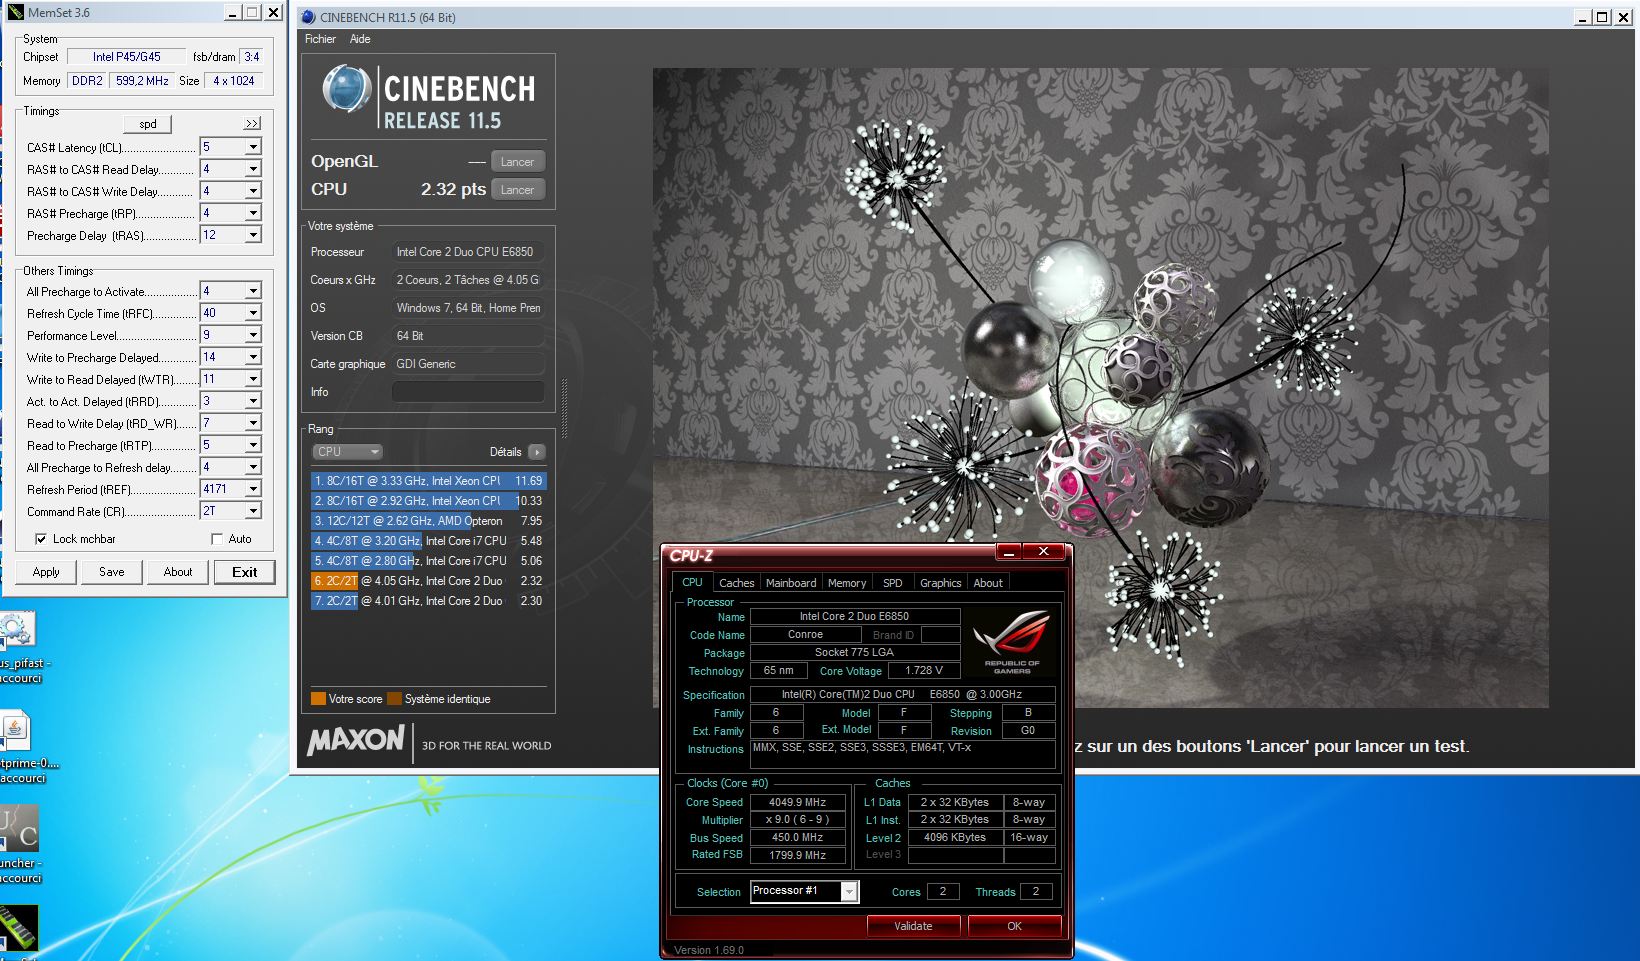Open the Performance Level dropdown
The image size is (1640, 961).
pos(253,335)
